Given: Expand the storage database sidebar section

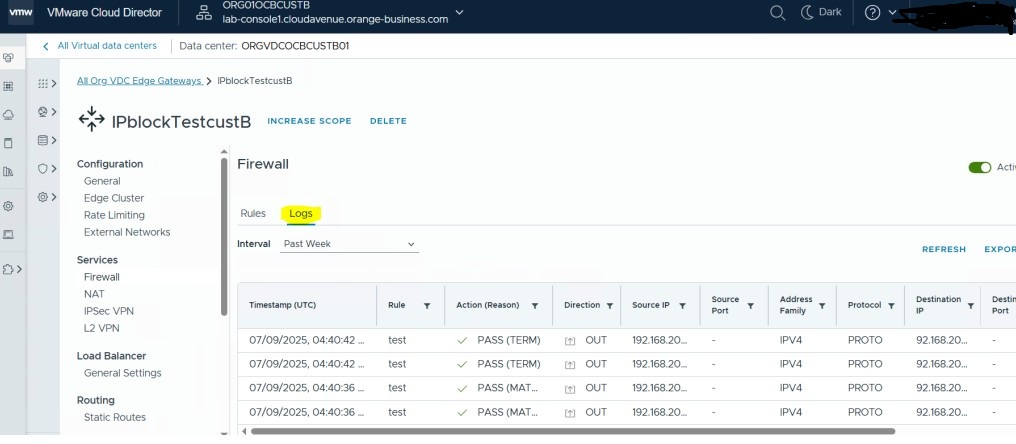Looking at the screenshot, I should pyautogui.click(x=42, y=140).
